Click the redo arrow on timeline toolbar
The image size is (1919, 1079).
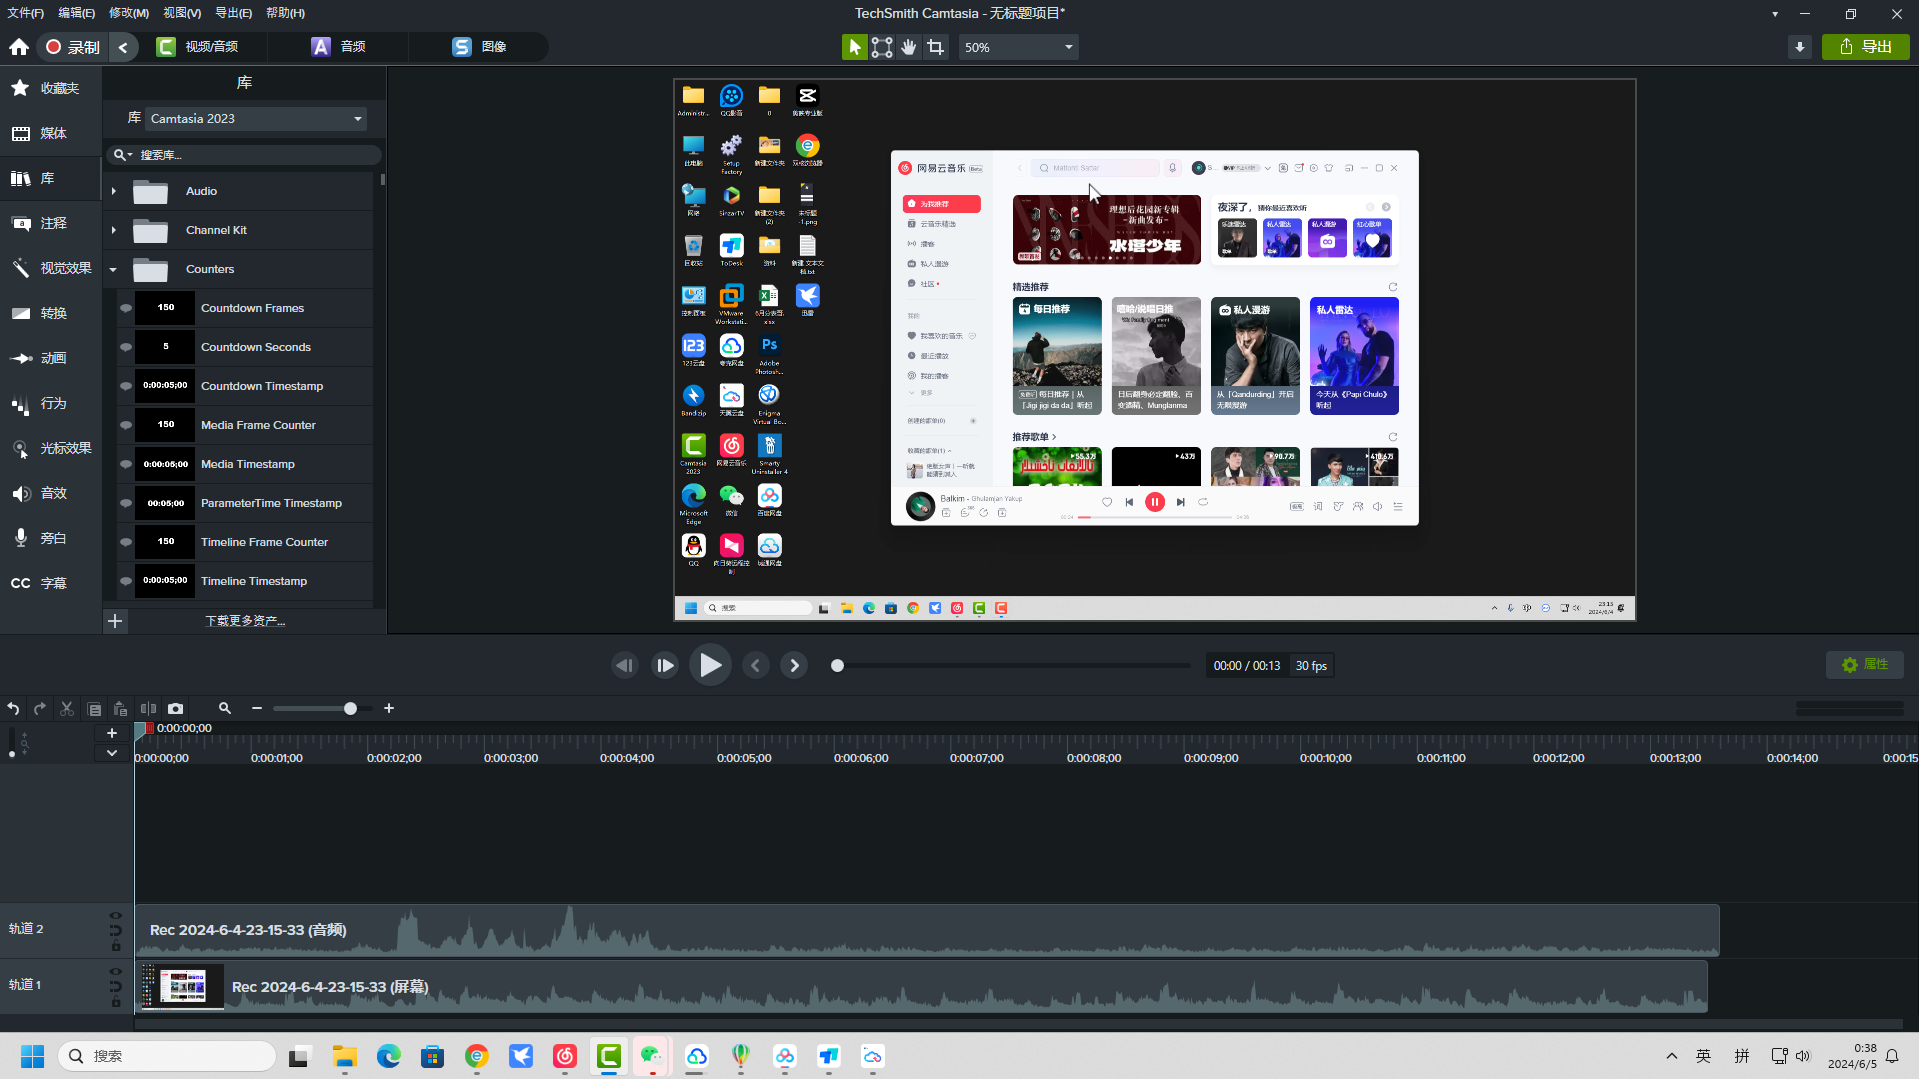[40, 708]
